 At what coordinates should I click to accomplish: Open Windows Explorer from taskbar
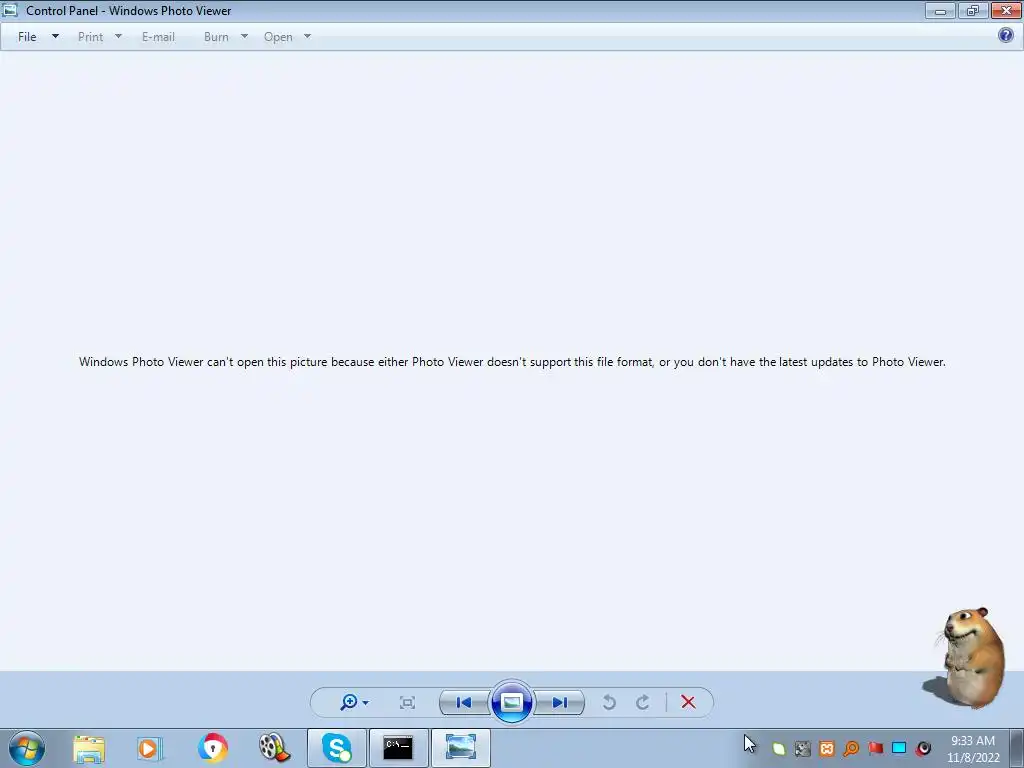coord(89,748)
